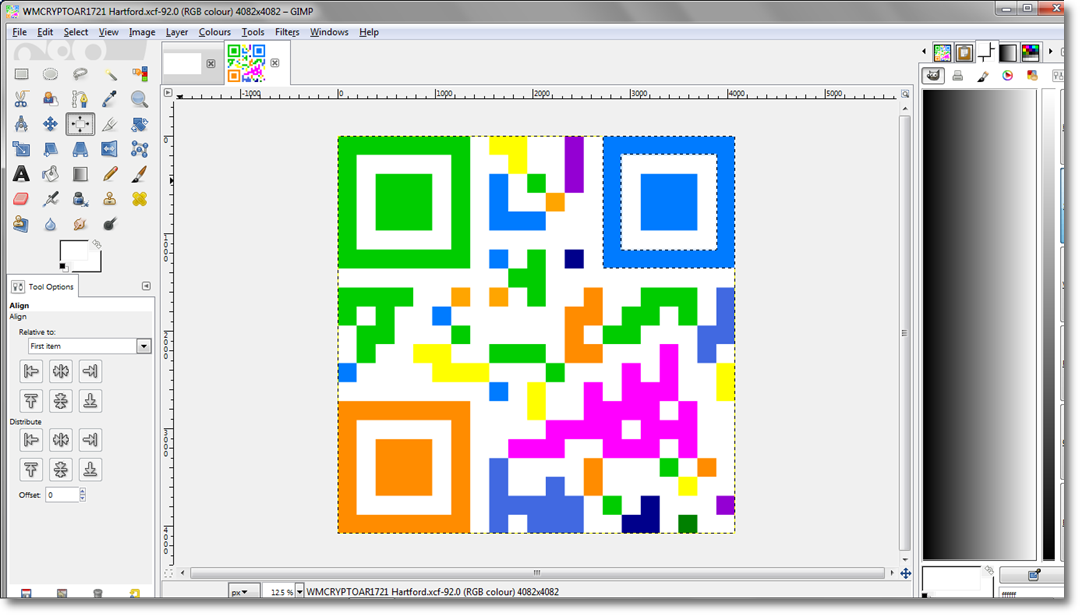Image resolution: width=1080 pixels, height=615 pixels.
Task: Switch to the Tool Options tab
Action: click(x=43, y=286)
